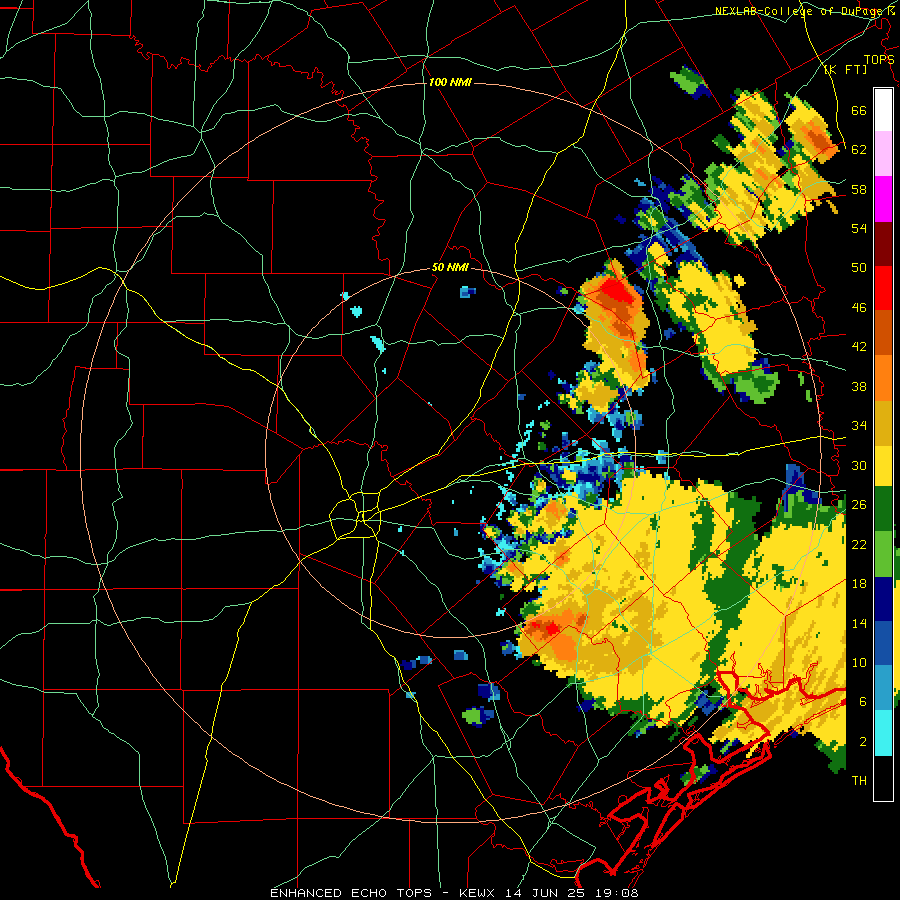The height and width of the screenshot is (900, 900).
Task: Select the 6 scale value
Action: tap(863, 702)
